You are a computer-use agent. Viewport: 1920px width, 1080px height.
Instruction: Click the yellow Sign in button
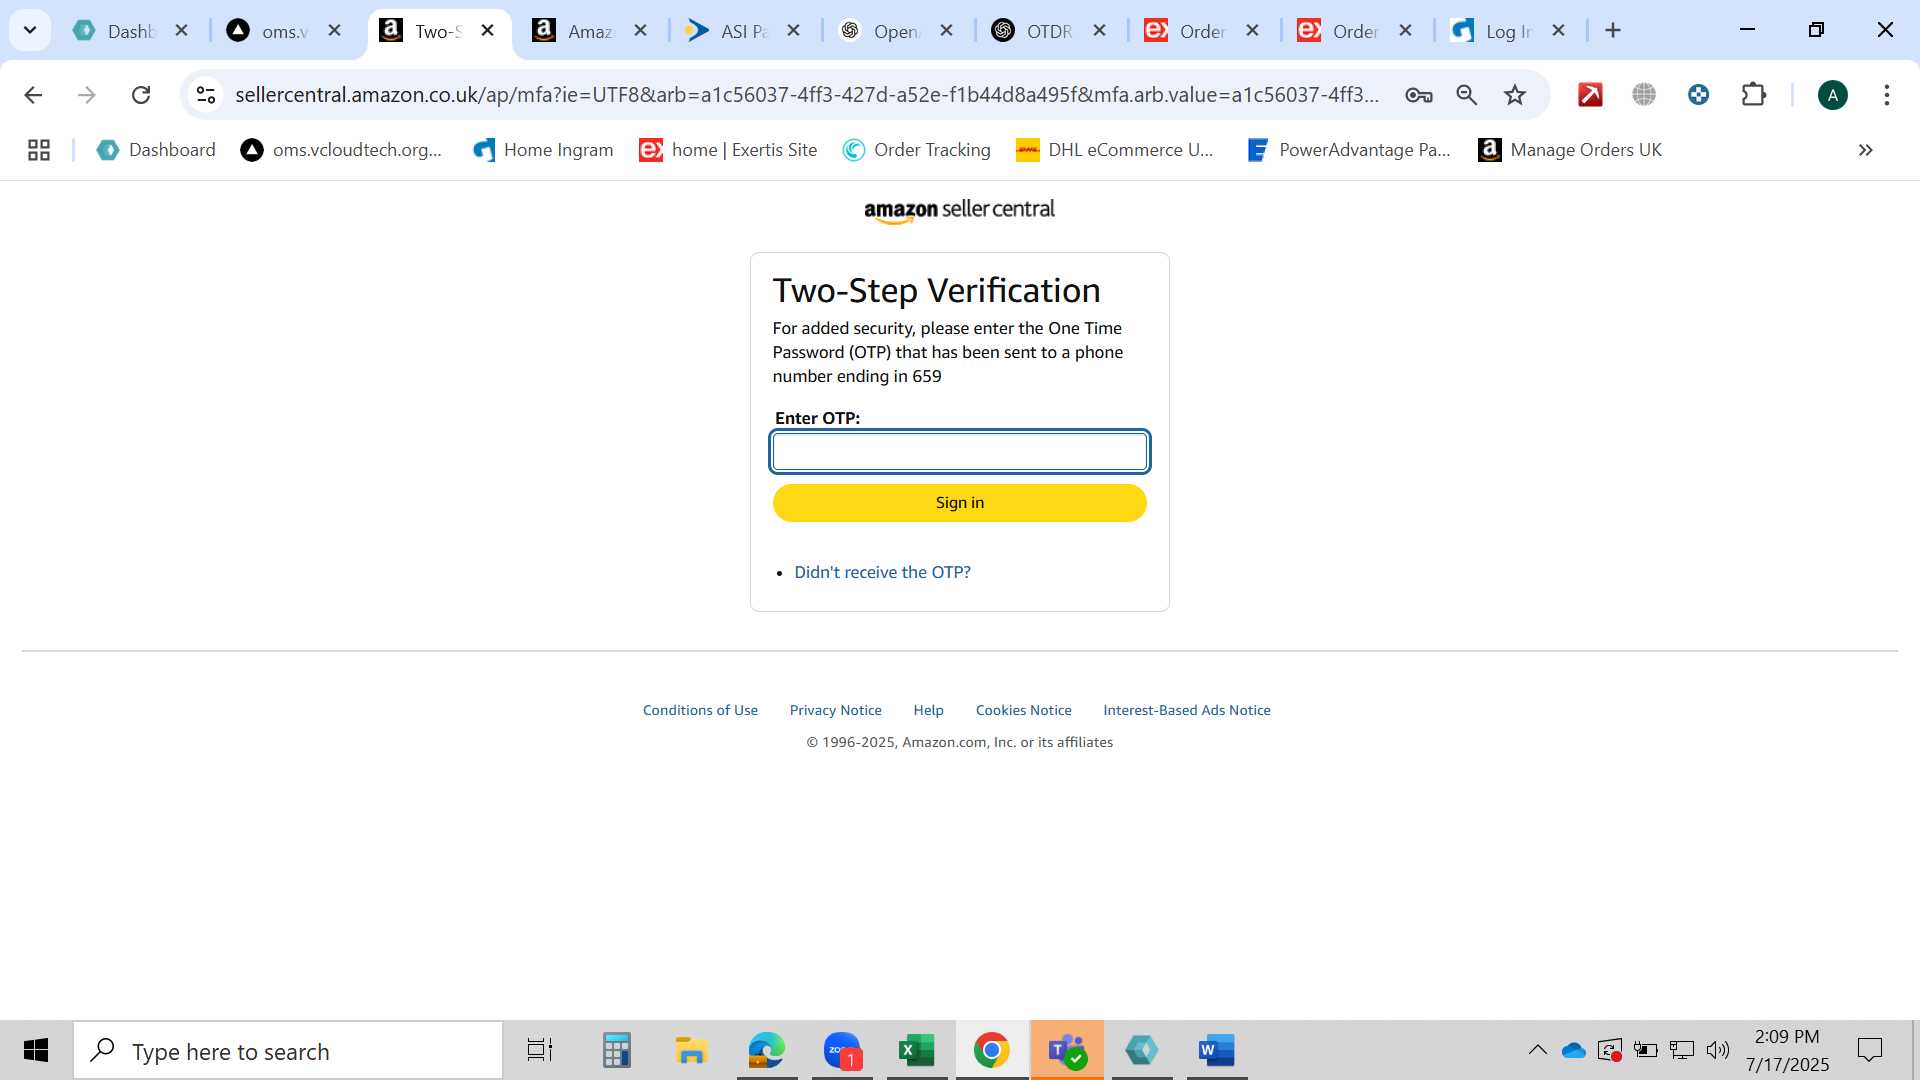click(x=959, y=503)
